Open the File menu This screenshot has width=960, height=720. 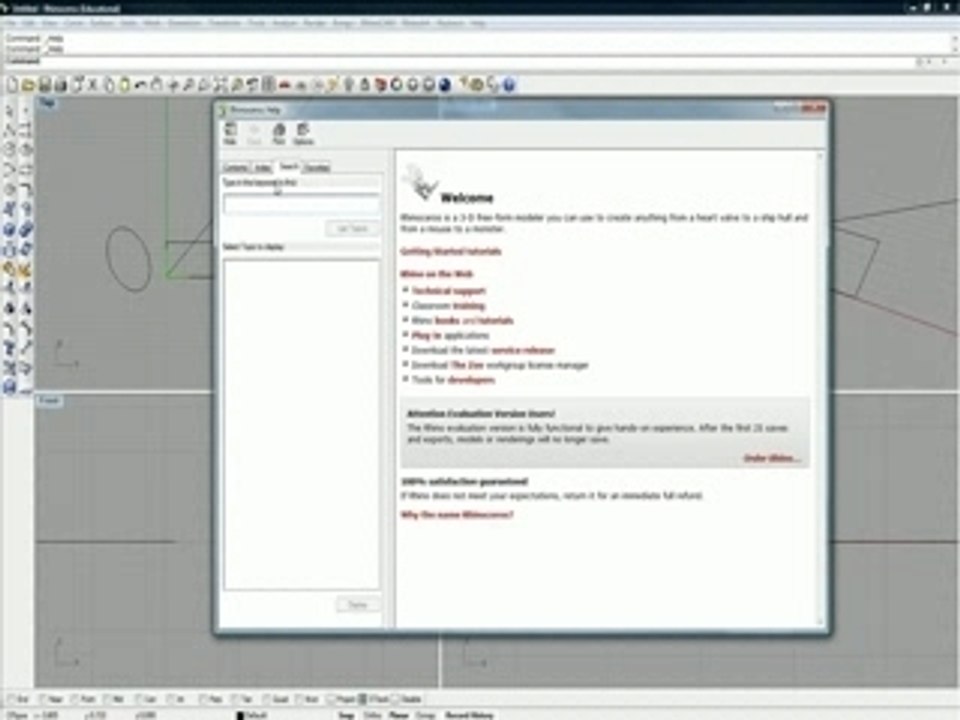point(10,23)
